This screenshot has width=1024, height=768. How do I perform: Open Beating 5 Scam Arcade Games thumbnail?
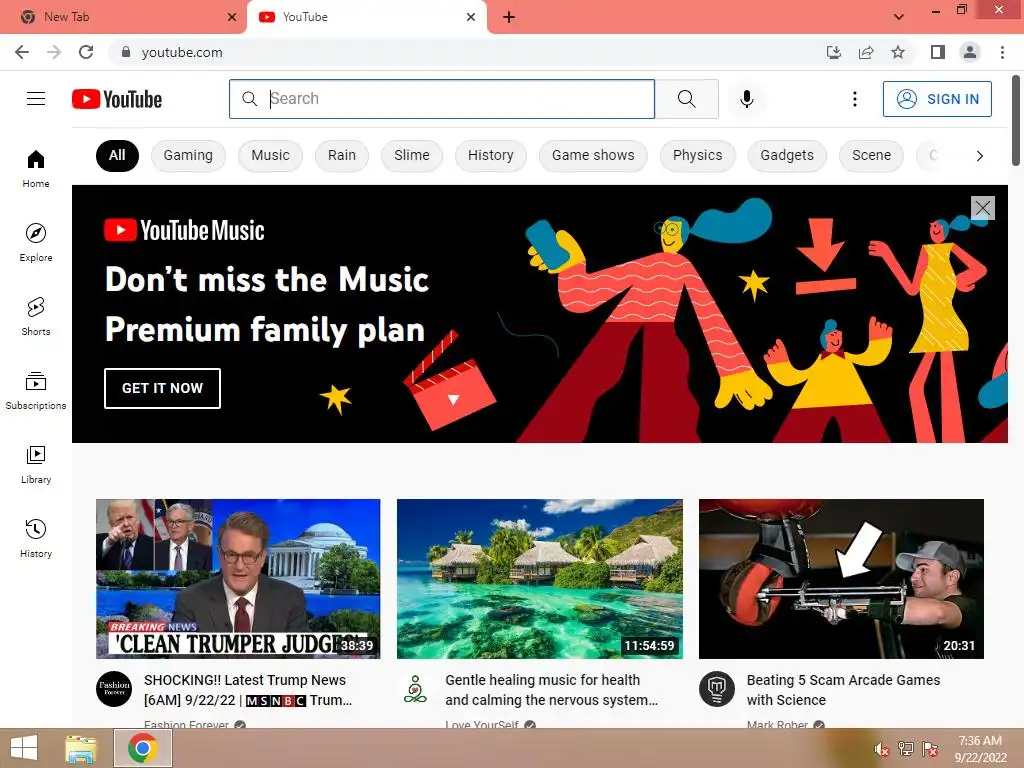pyautogui.click(x=841, y=579)
